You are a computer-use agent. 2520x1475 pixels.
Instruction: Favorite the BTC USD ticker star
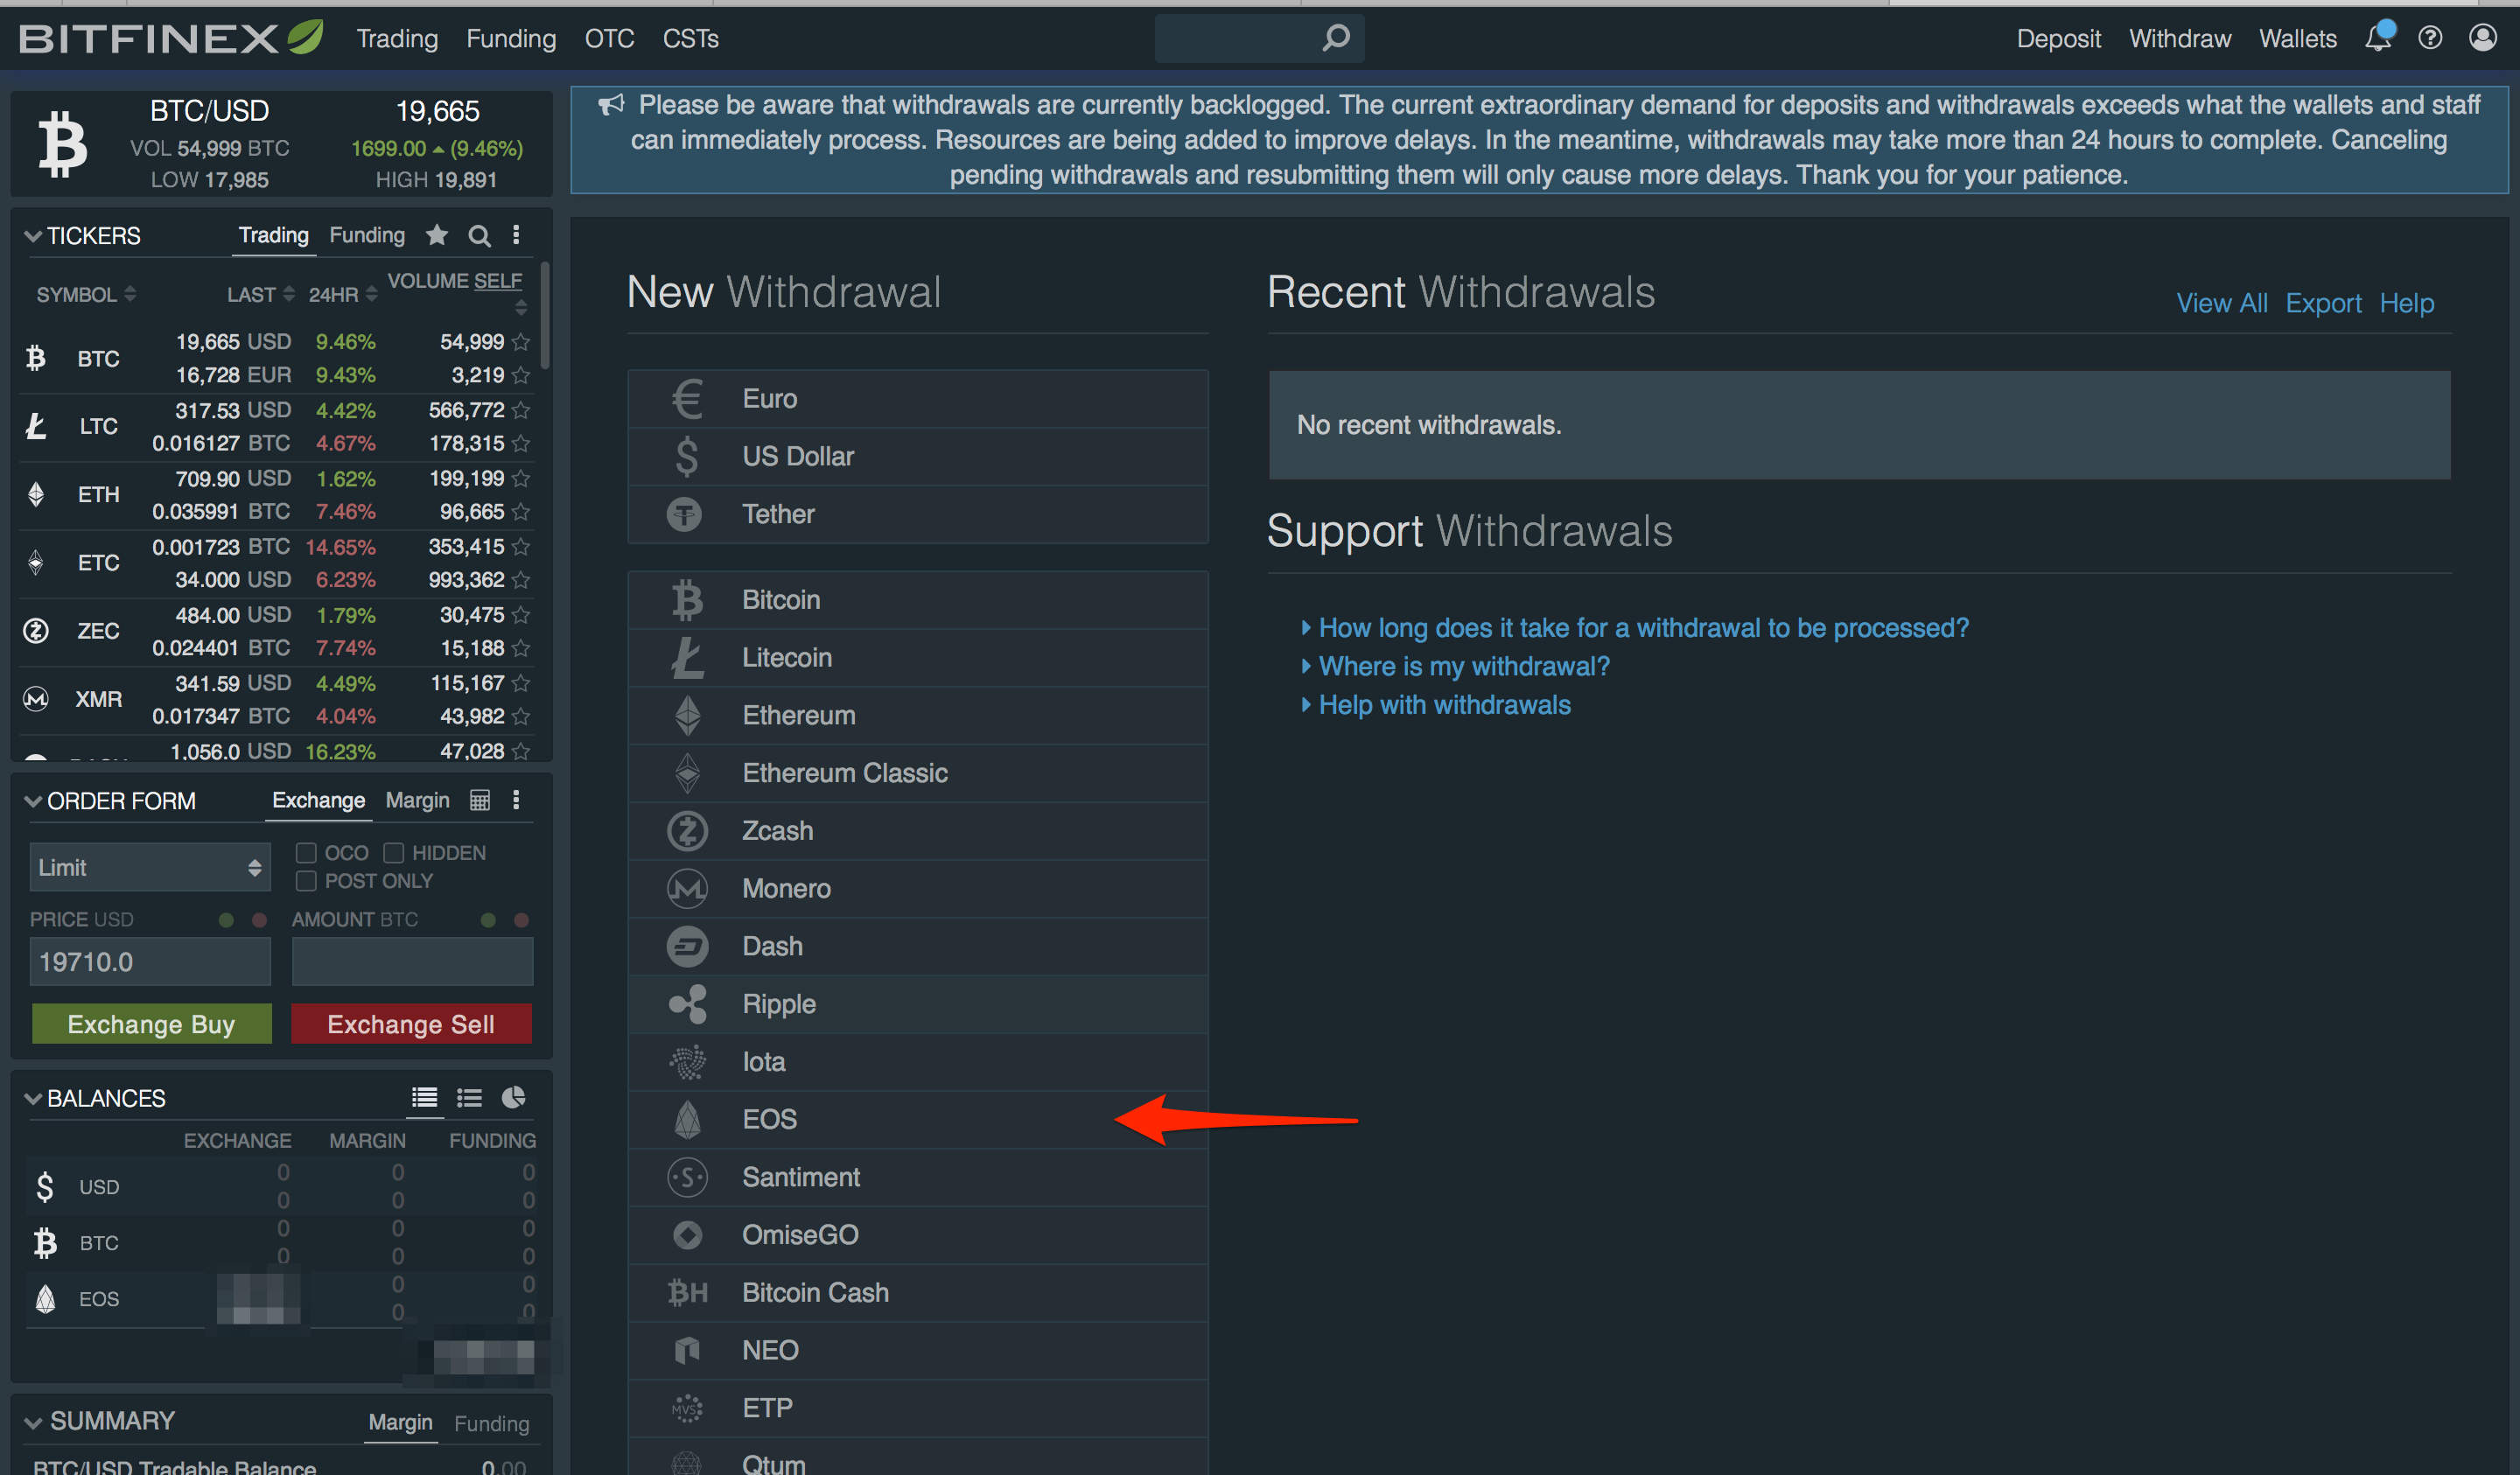tap(521, 342)
